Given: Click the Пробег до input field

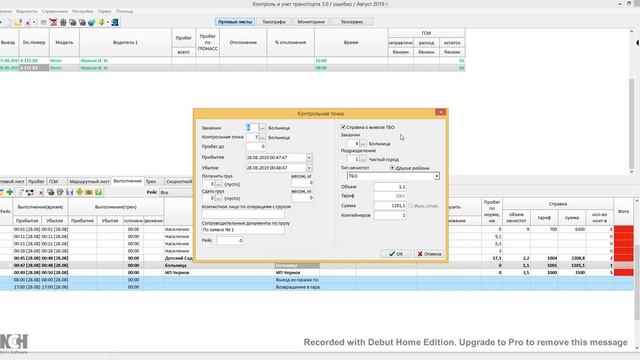Looking at the screenshot, I should pos(256,146).
